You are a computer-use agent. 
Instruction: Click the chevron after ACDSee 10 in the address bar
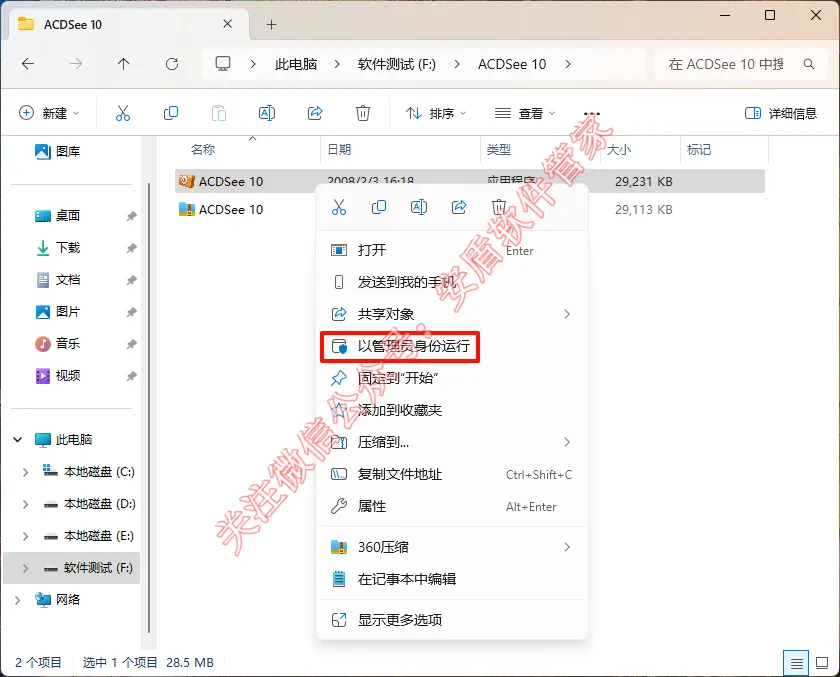(568, 64)
